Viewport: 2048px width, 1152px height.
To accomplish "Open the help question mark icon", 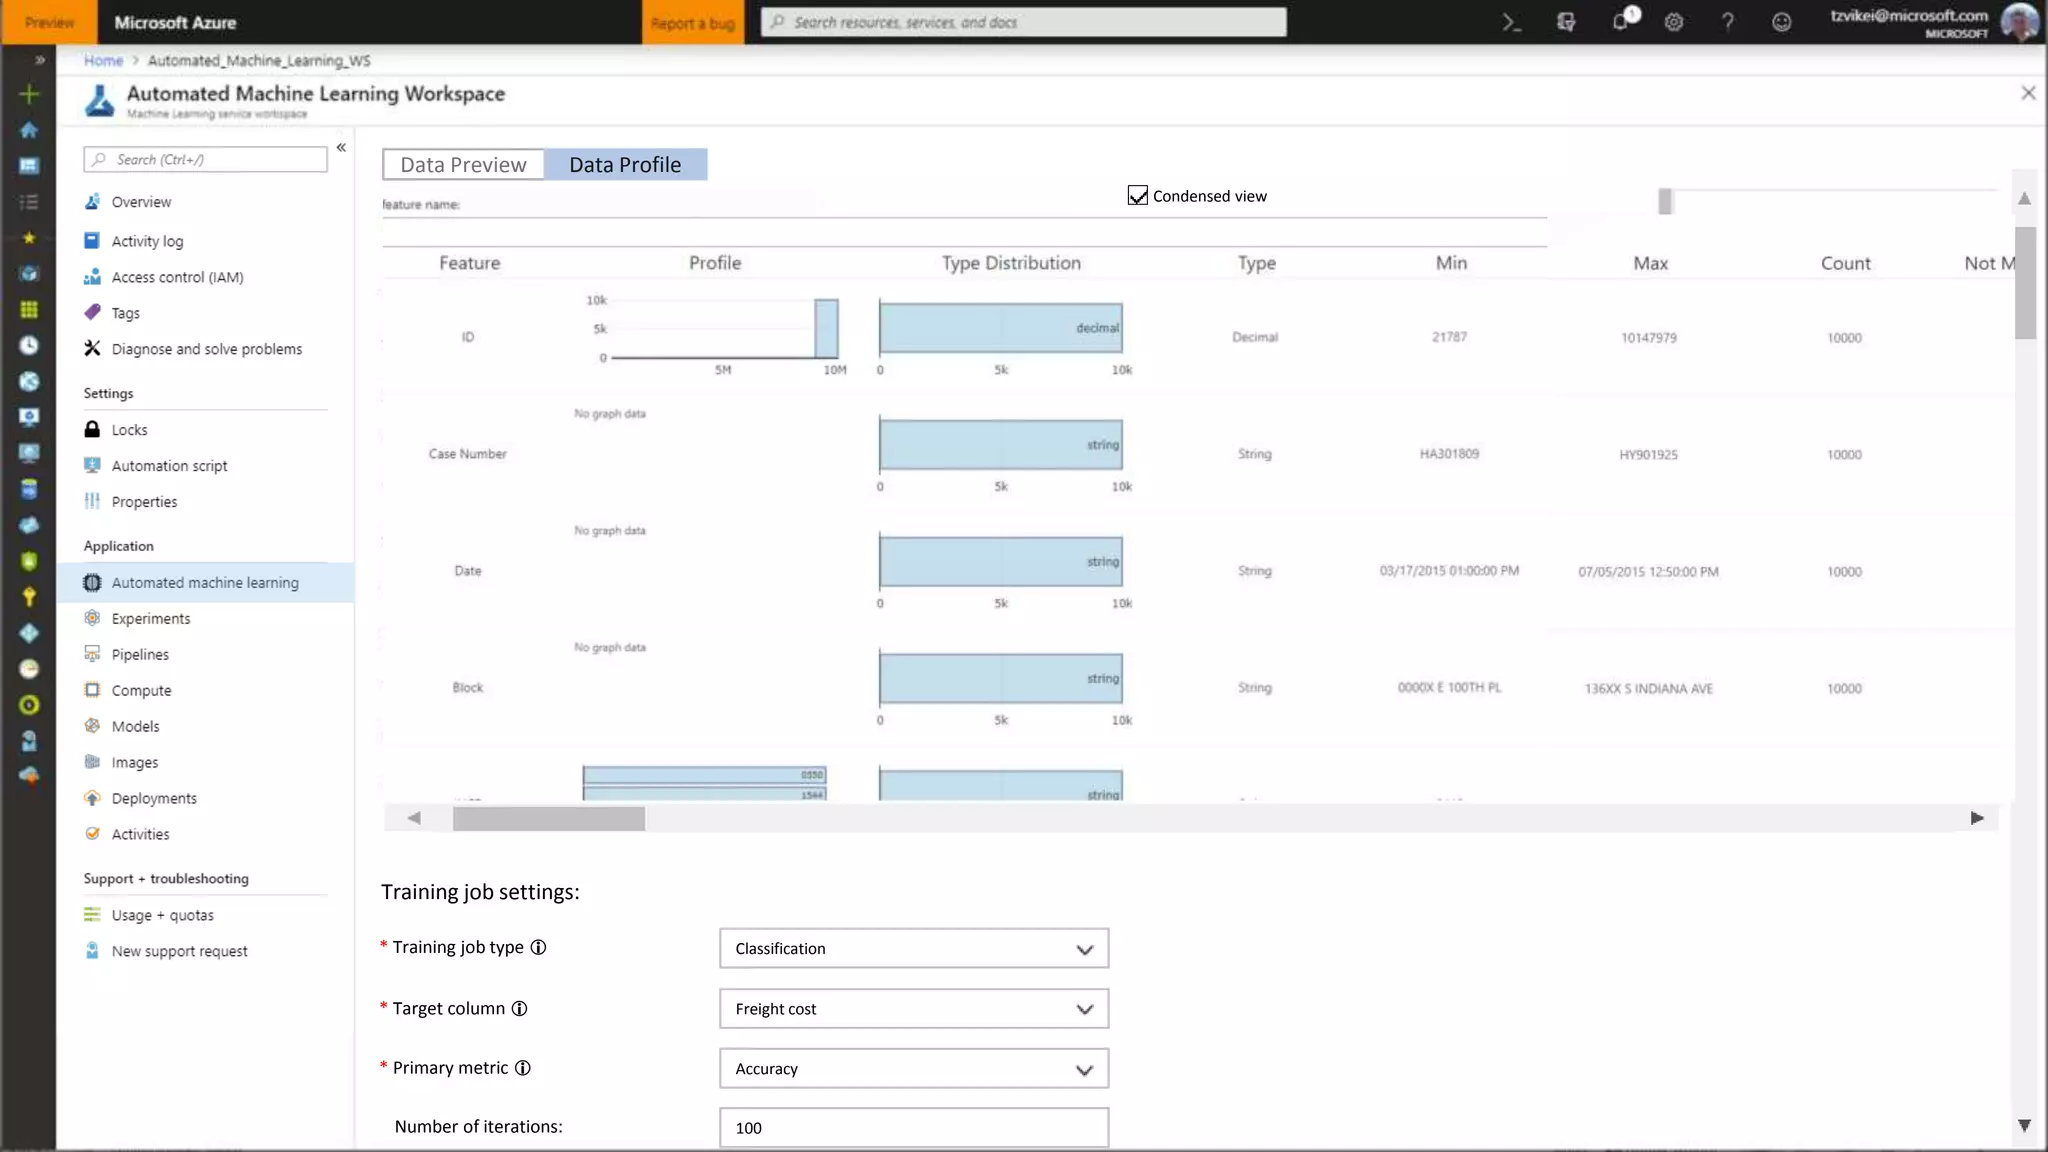I will [x=1728, y=22].
